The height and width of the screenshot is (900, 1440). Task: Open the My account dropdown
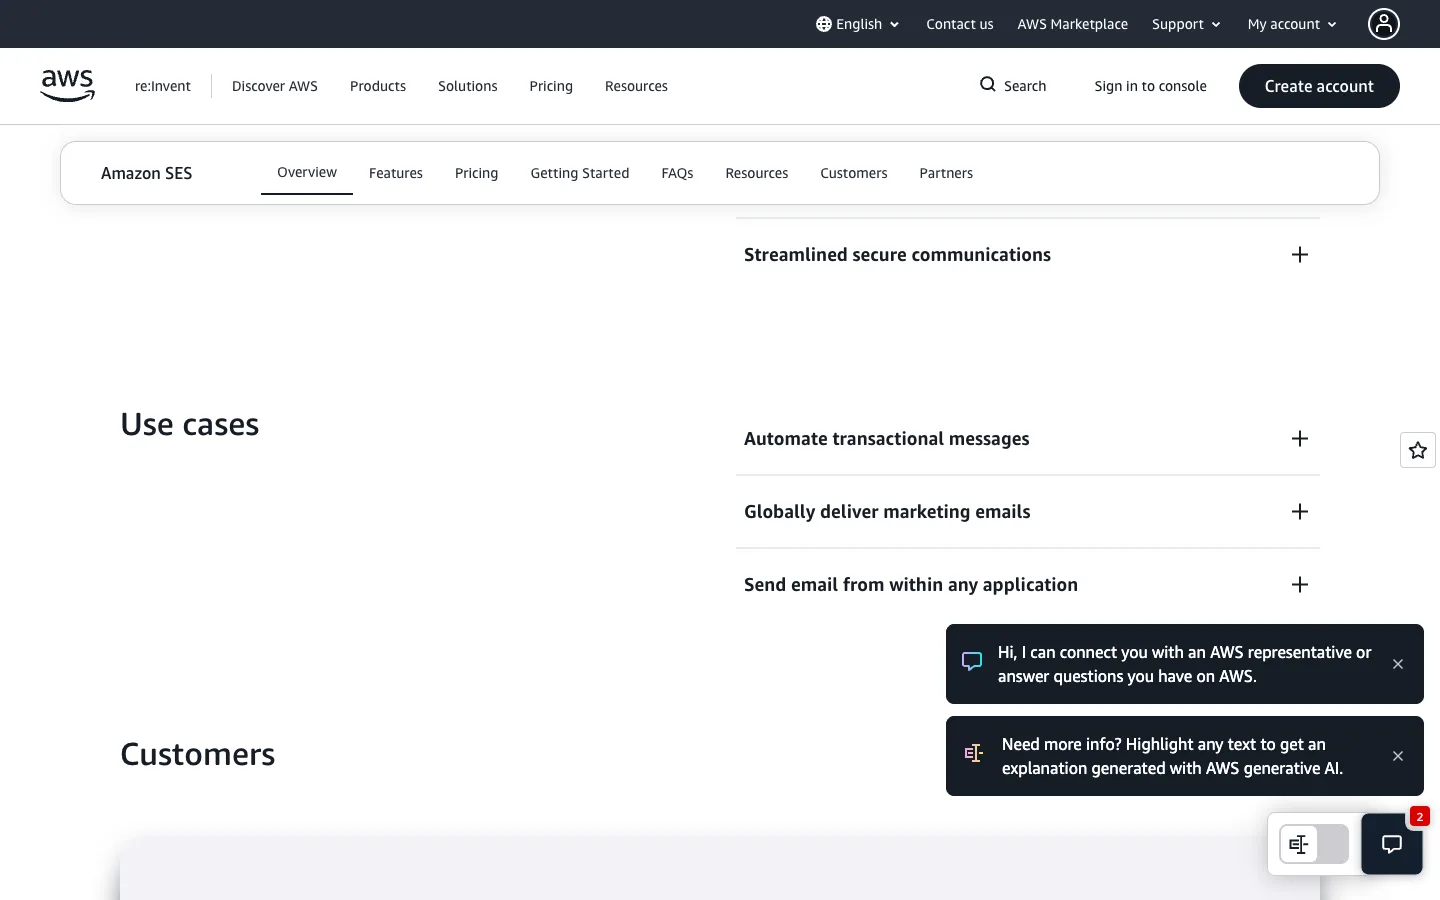coord(1292,24)
